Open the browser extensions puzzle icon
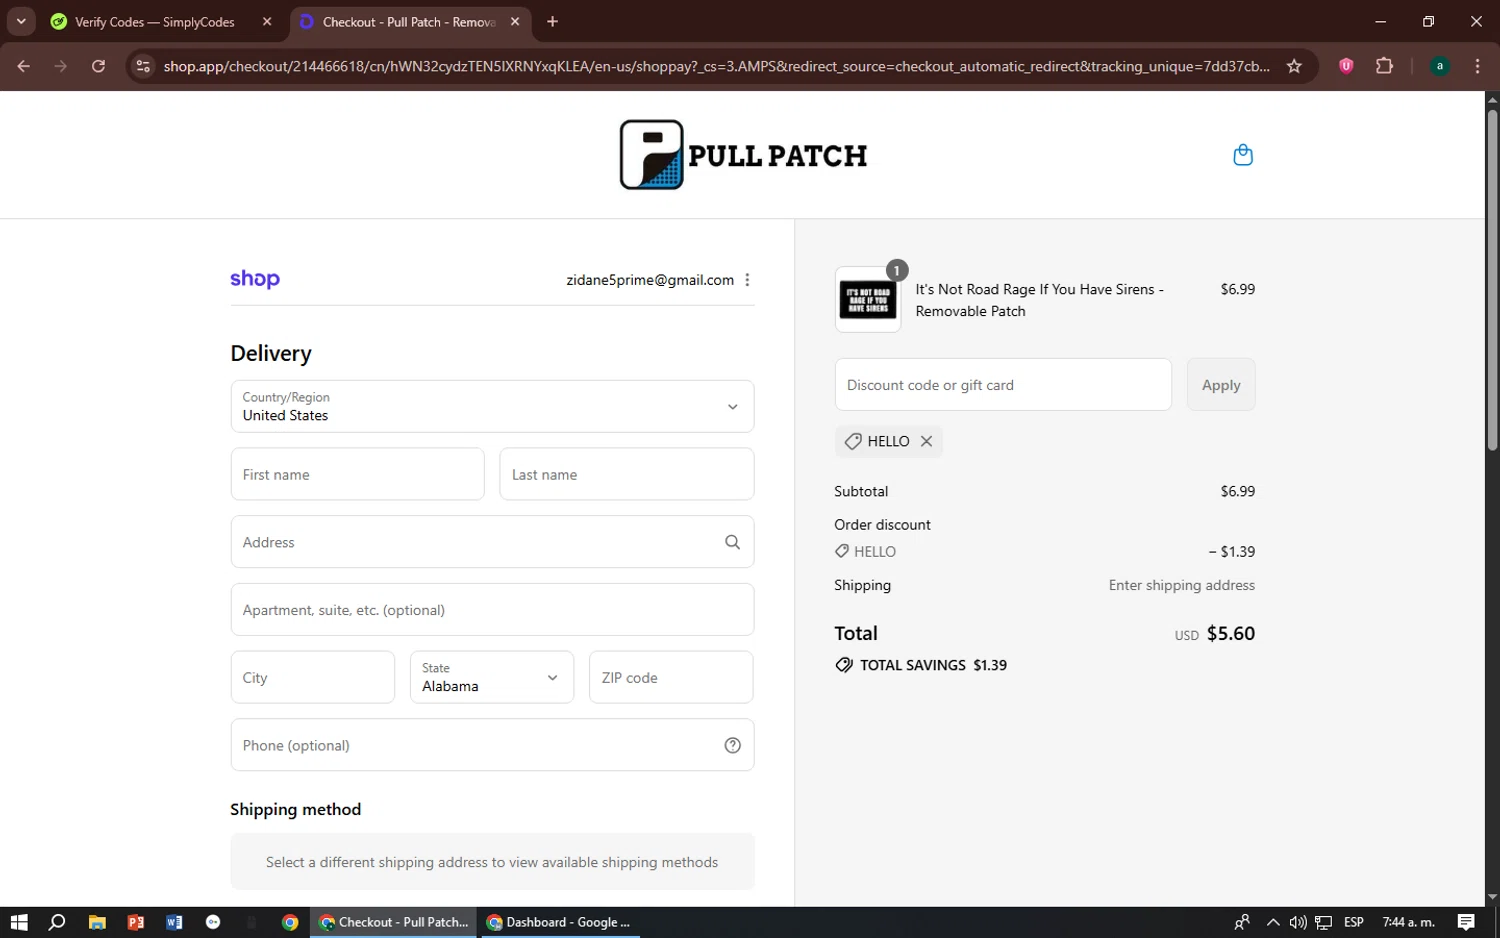The width and height of the screenshot is (1500, 938). [1384, 66]
